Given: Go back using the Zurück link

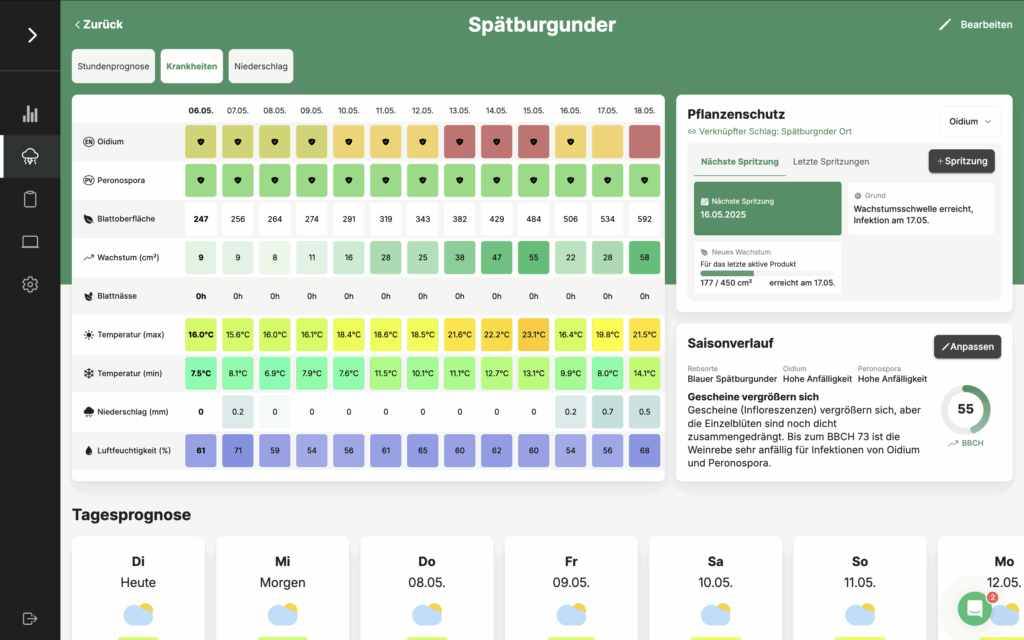Looking at the screenshot, I should click(99, 25).
